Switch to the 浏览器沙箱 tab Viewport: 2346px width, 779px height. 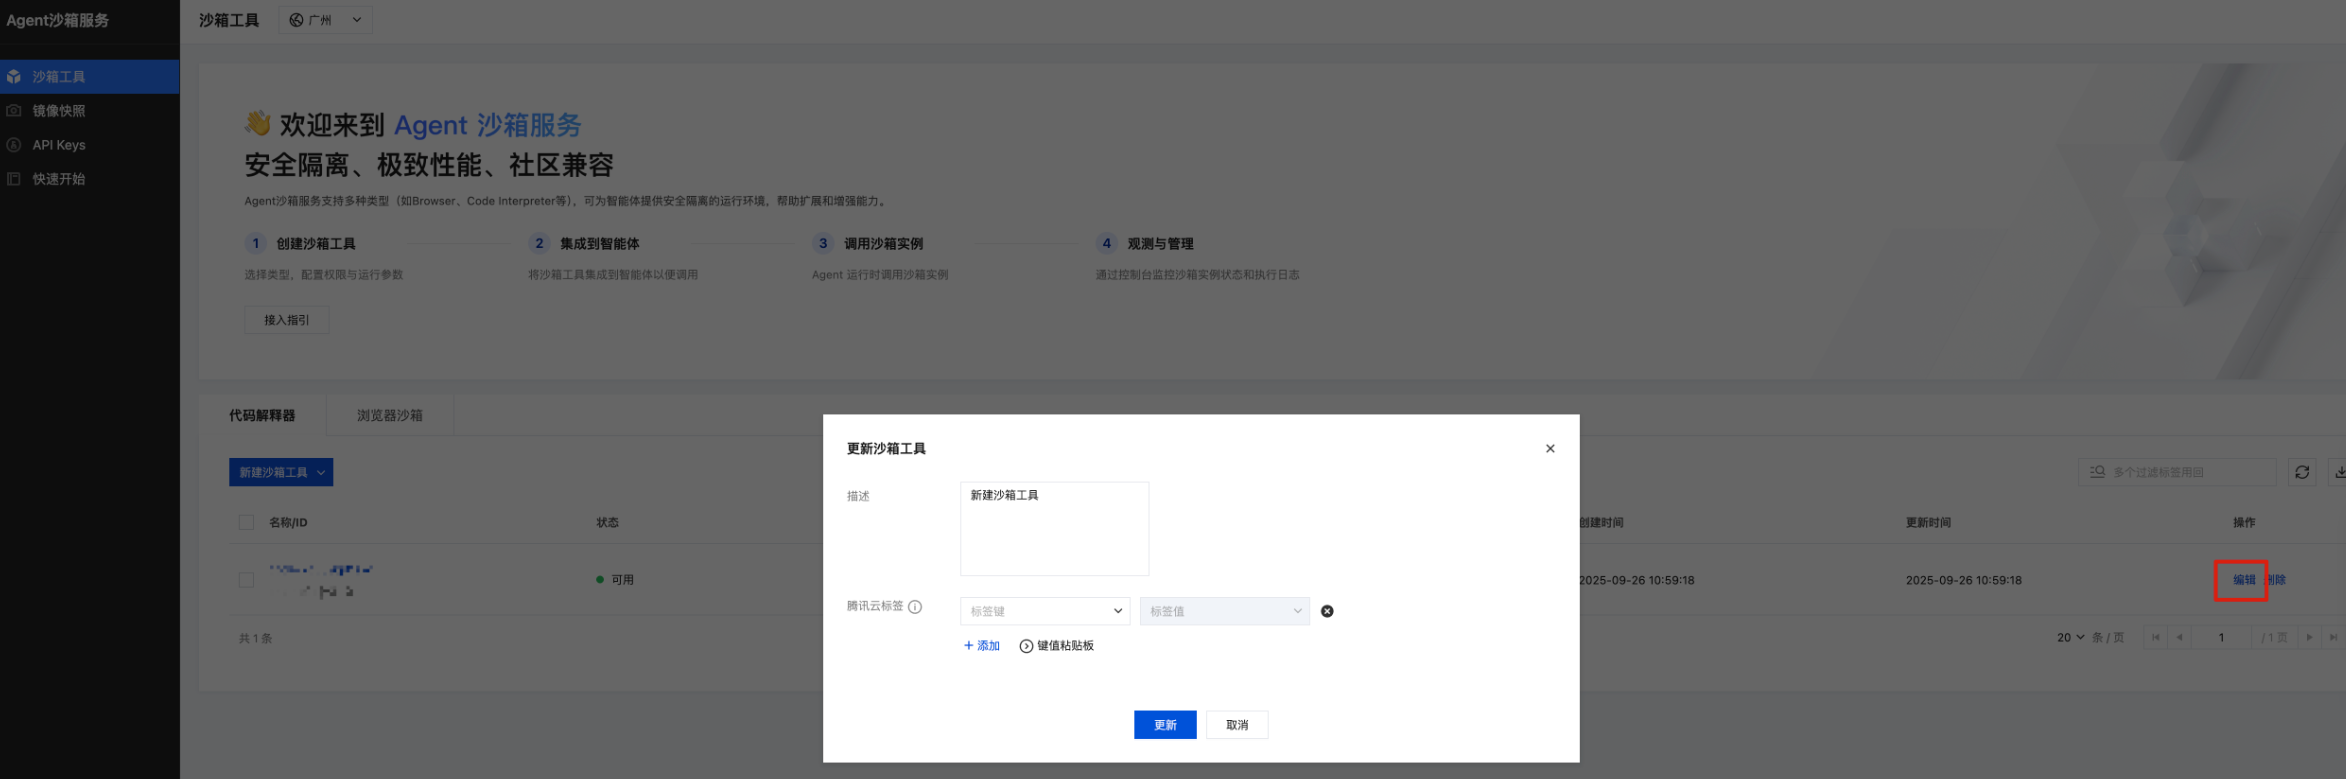390,415
